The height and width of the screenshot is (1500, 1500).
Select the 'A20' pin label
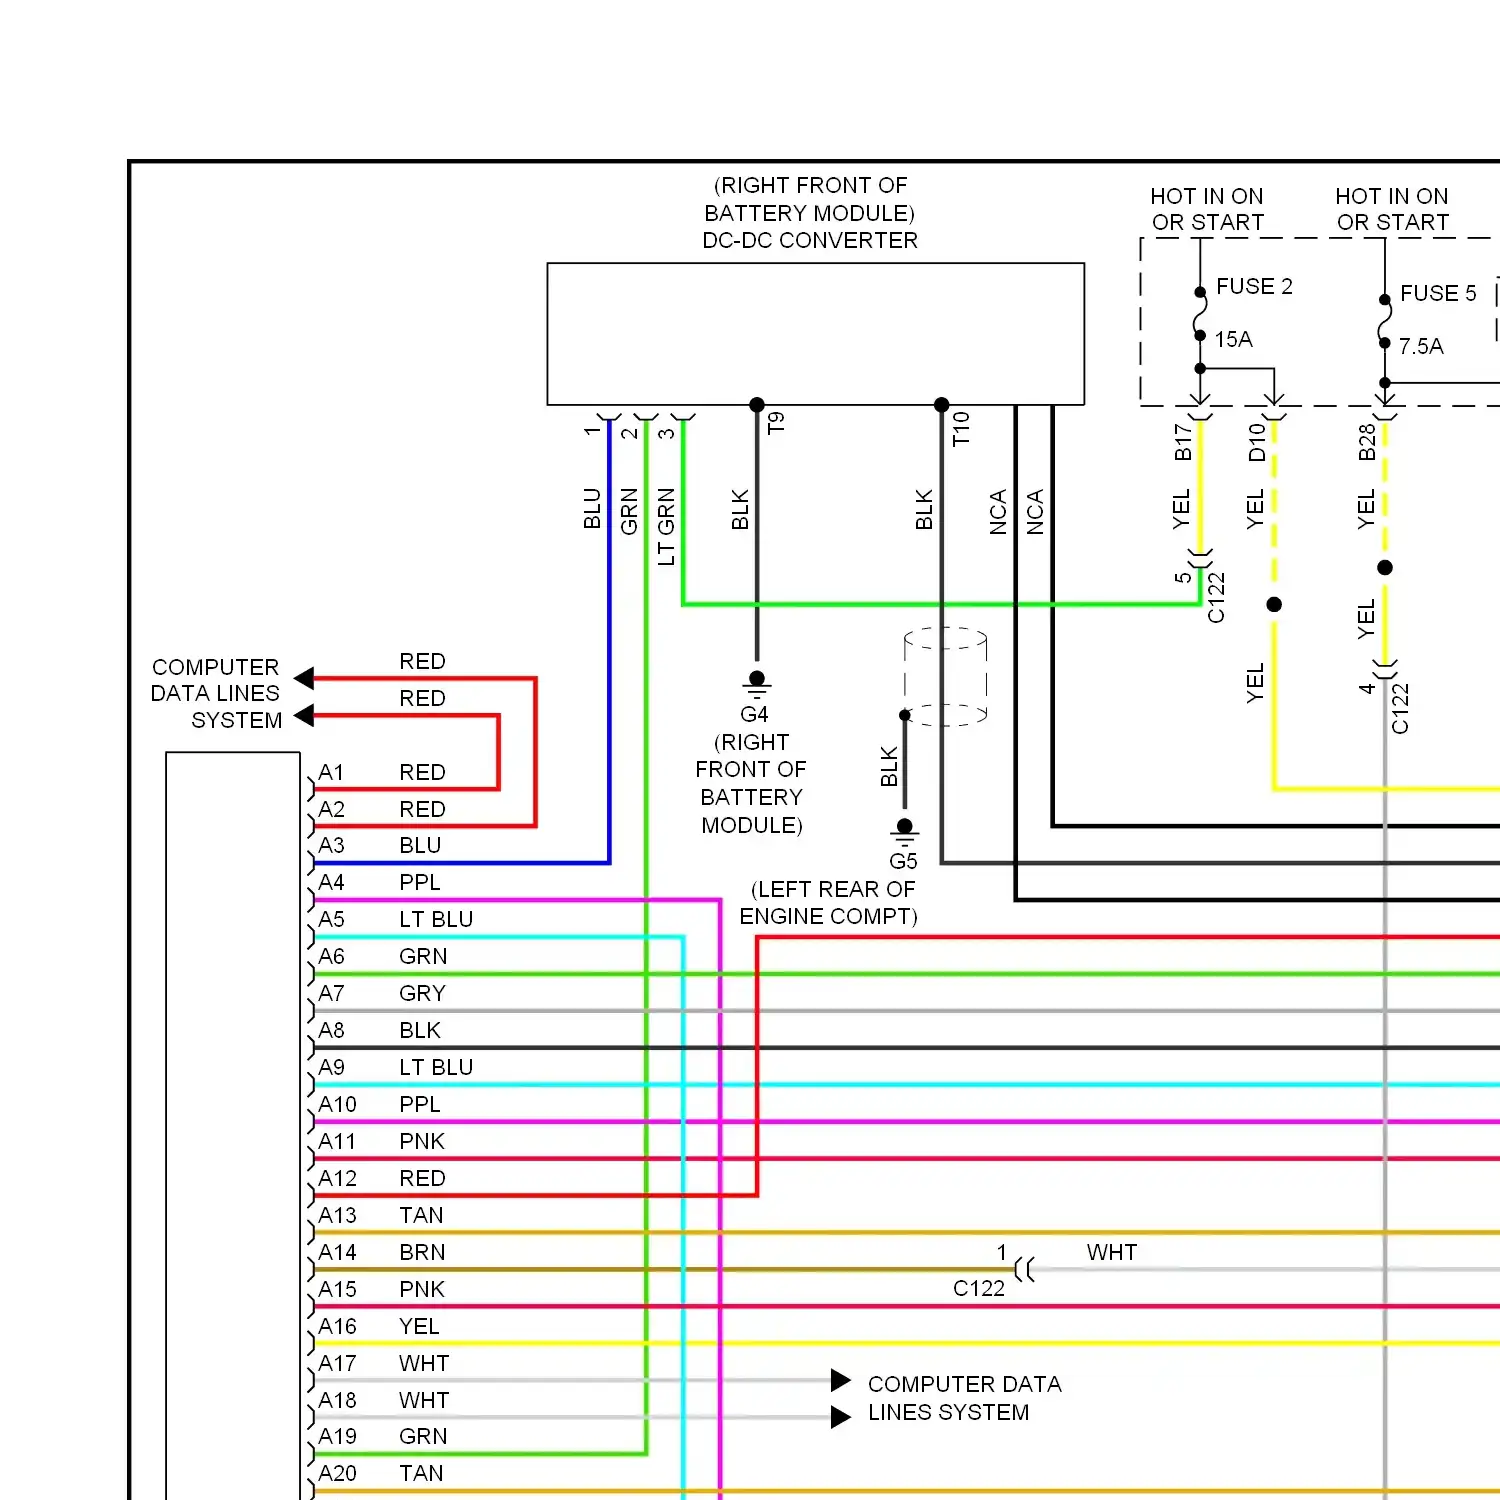click(x=337, y=1474)
